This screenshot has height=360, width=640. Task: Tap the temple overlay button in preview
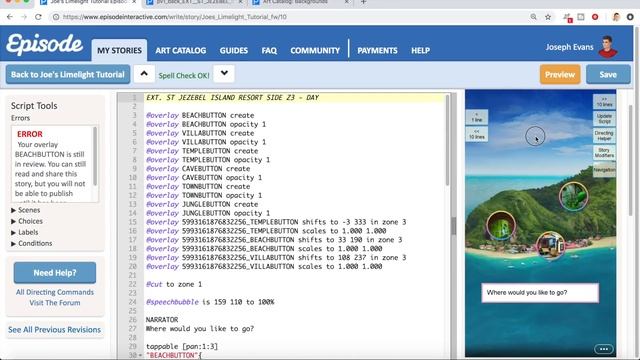[x=501, y=225]
